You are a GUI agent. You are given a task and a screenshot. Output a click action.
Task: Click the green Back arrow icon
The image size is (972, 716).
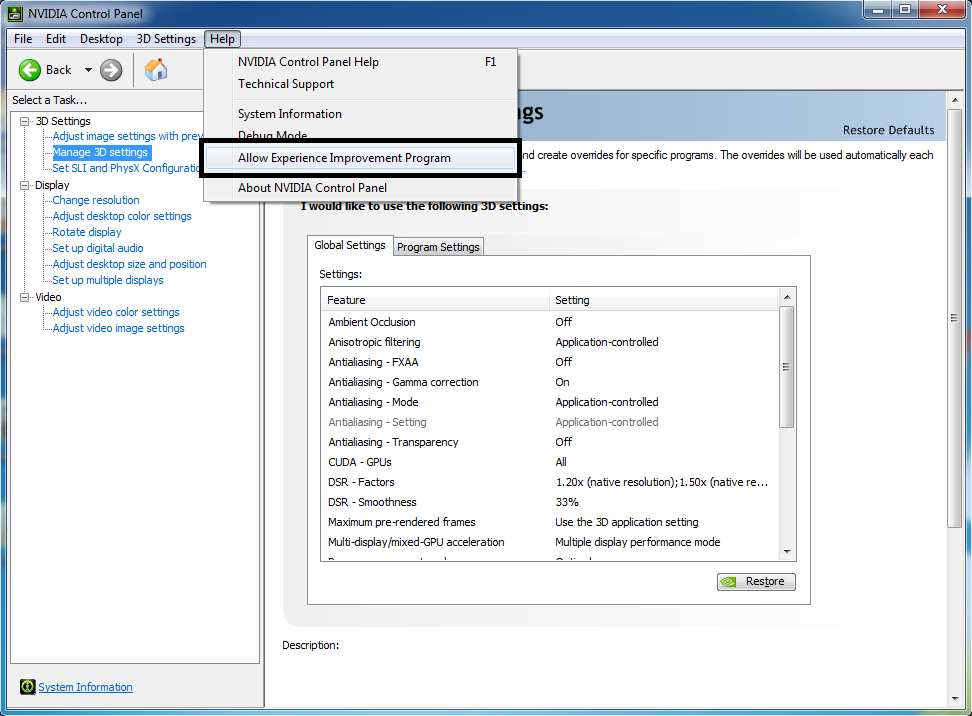click(30, 70)
